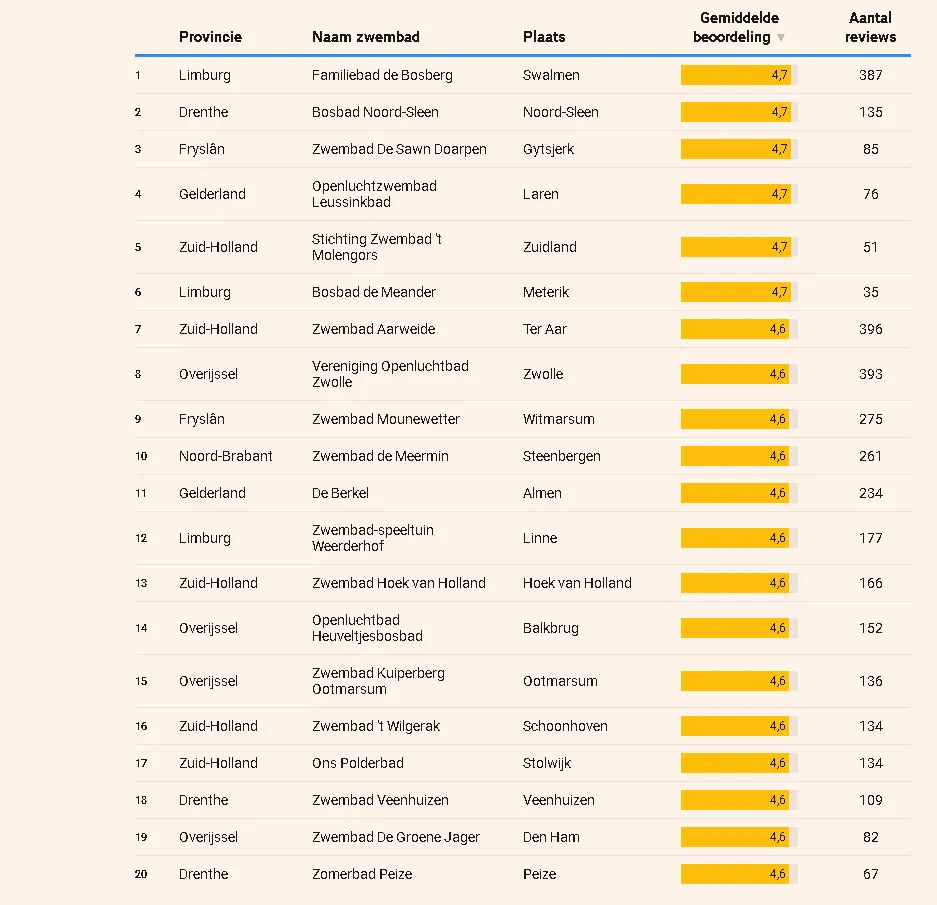Sort by Aantal reviews column header

[x=870, y=27]
